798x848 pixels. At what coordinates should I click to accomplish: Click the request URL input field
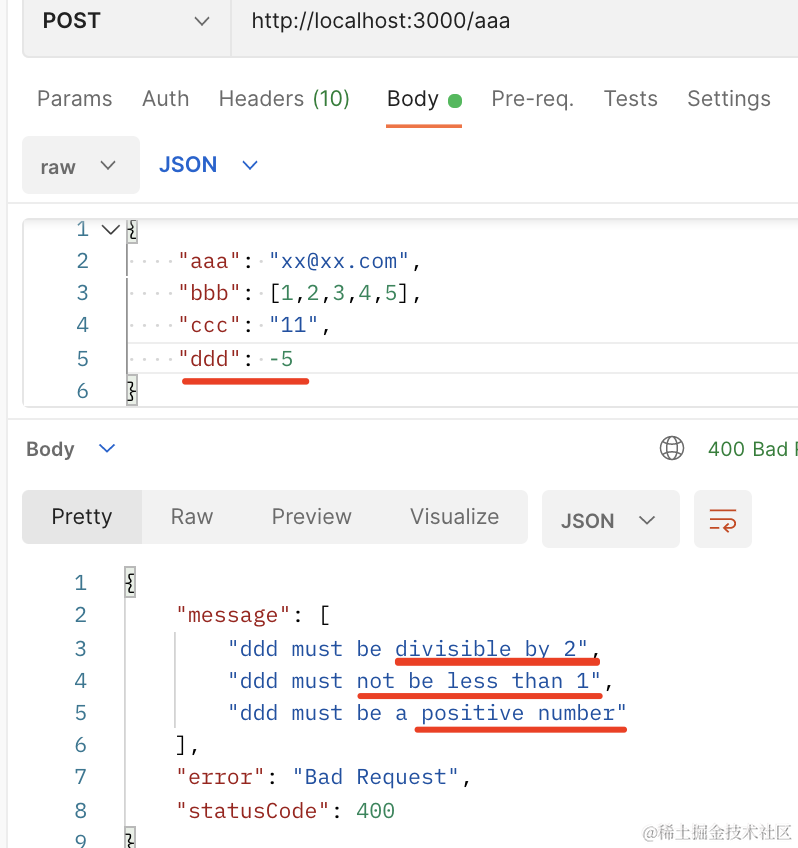tap(500, 21)
